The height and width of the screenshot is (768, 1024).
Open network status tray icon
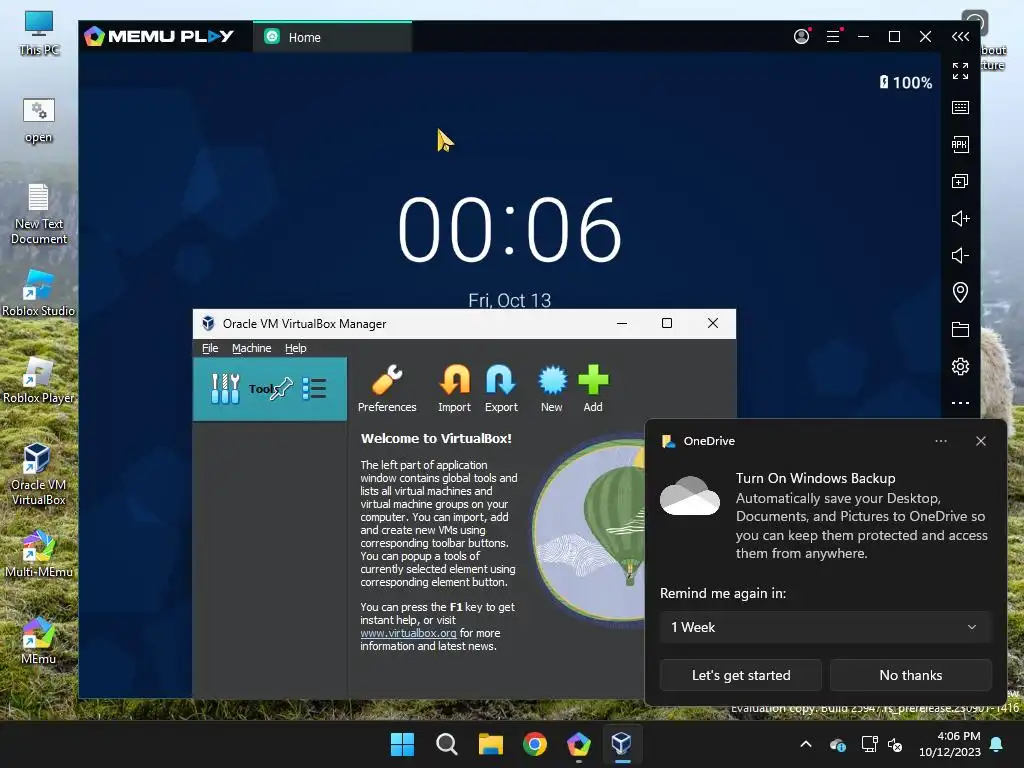[x=869, y=744]
